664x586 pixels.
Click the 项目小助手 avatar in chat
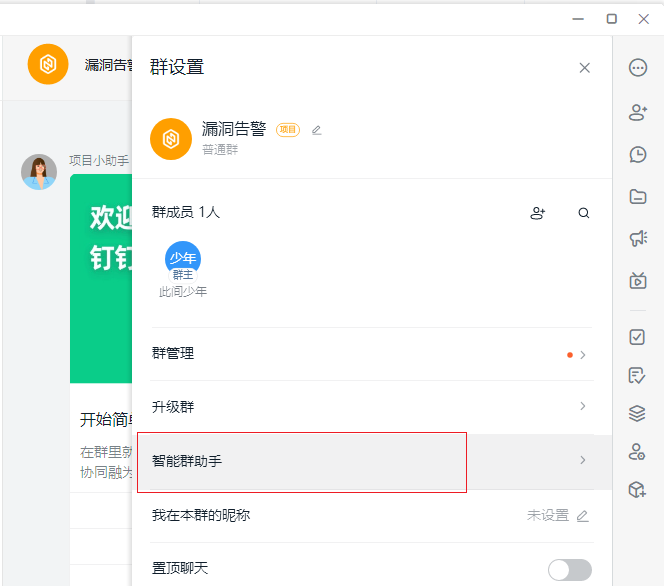tap(39, 172)
